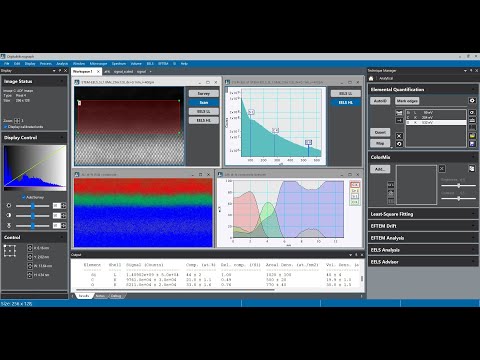The height and width of the screenshot is (360, 480).
Task: Click the contrast icon in Display Control
Action: point(9,215)
